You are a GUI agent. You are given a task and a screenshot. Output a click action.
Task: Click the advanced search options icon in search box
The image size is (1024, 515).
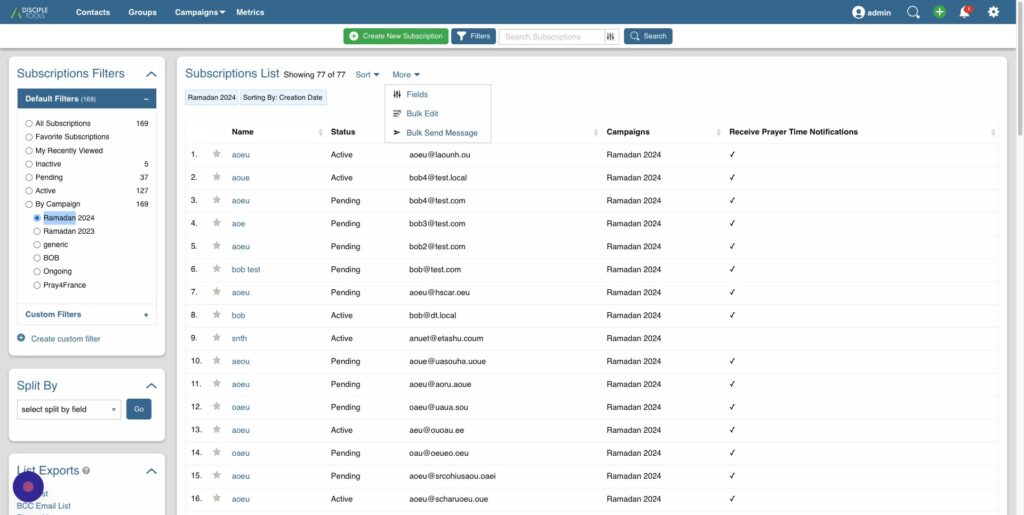611,36
